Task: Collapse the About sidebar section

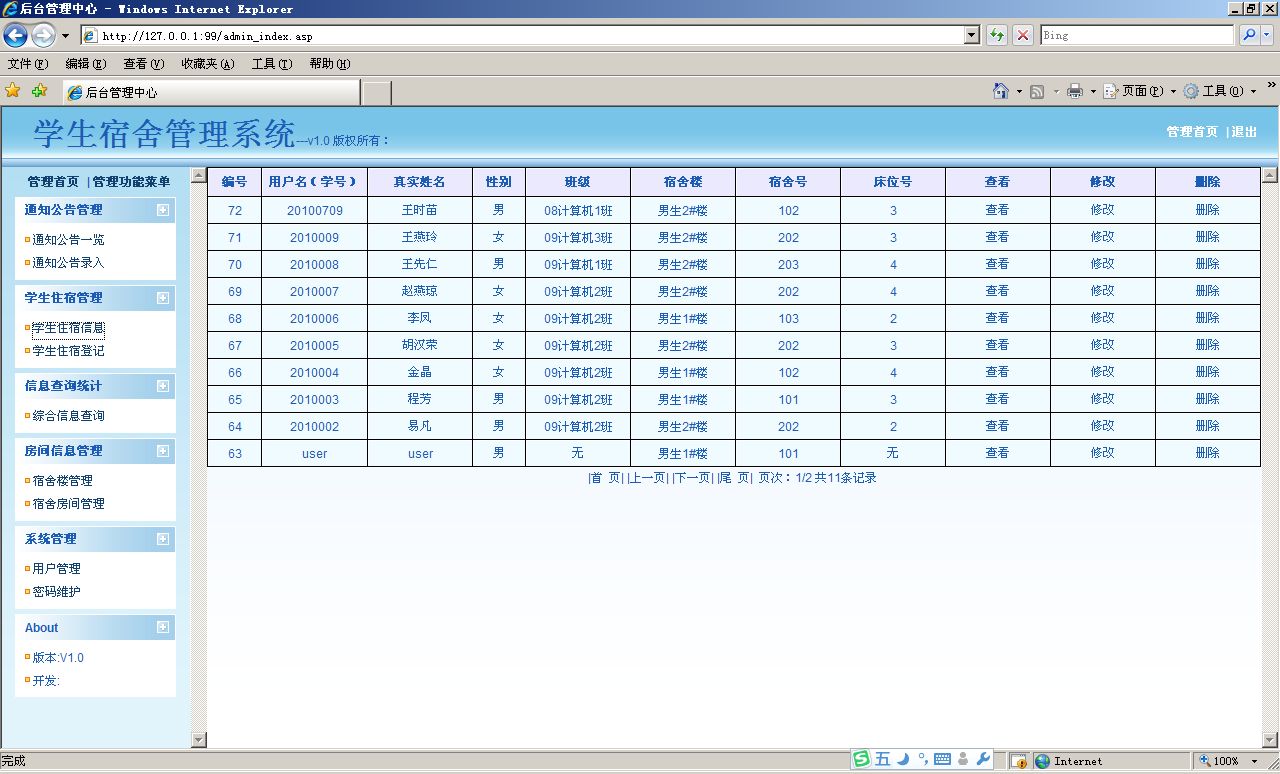Action: [163, 627]
